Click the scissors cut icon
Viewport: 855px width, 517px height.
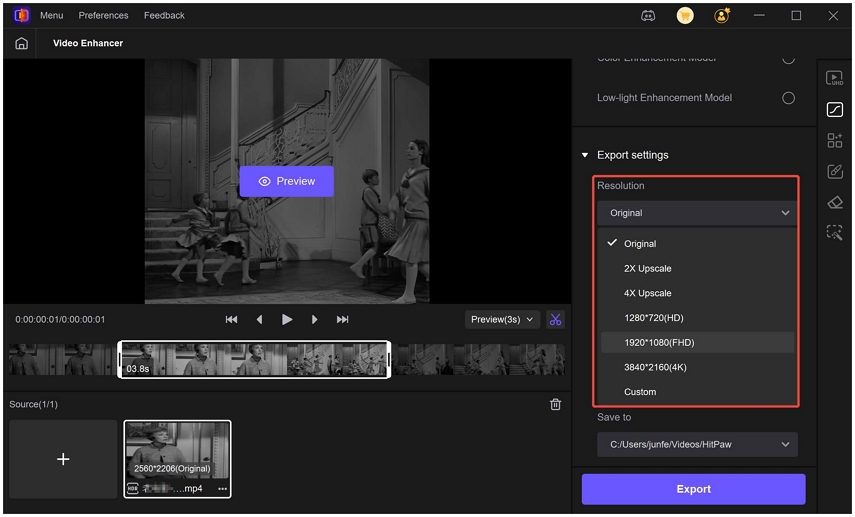[555, 320]
